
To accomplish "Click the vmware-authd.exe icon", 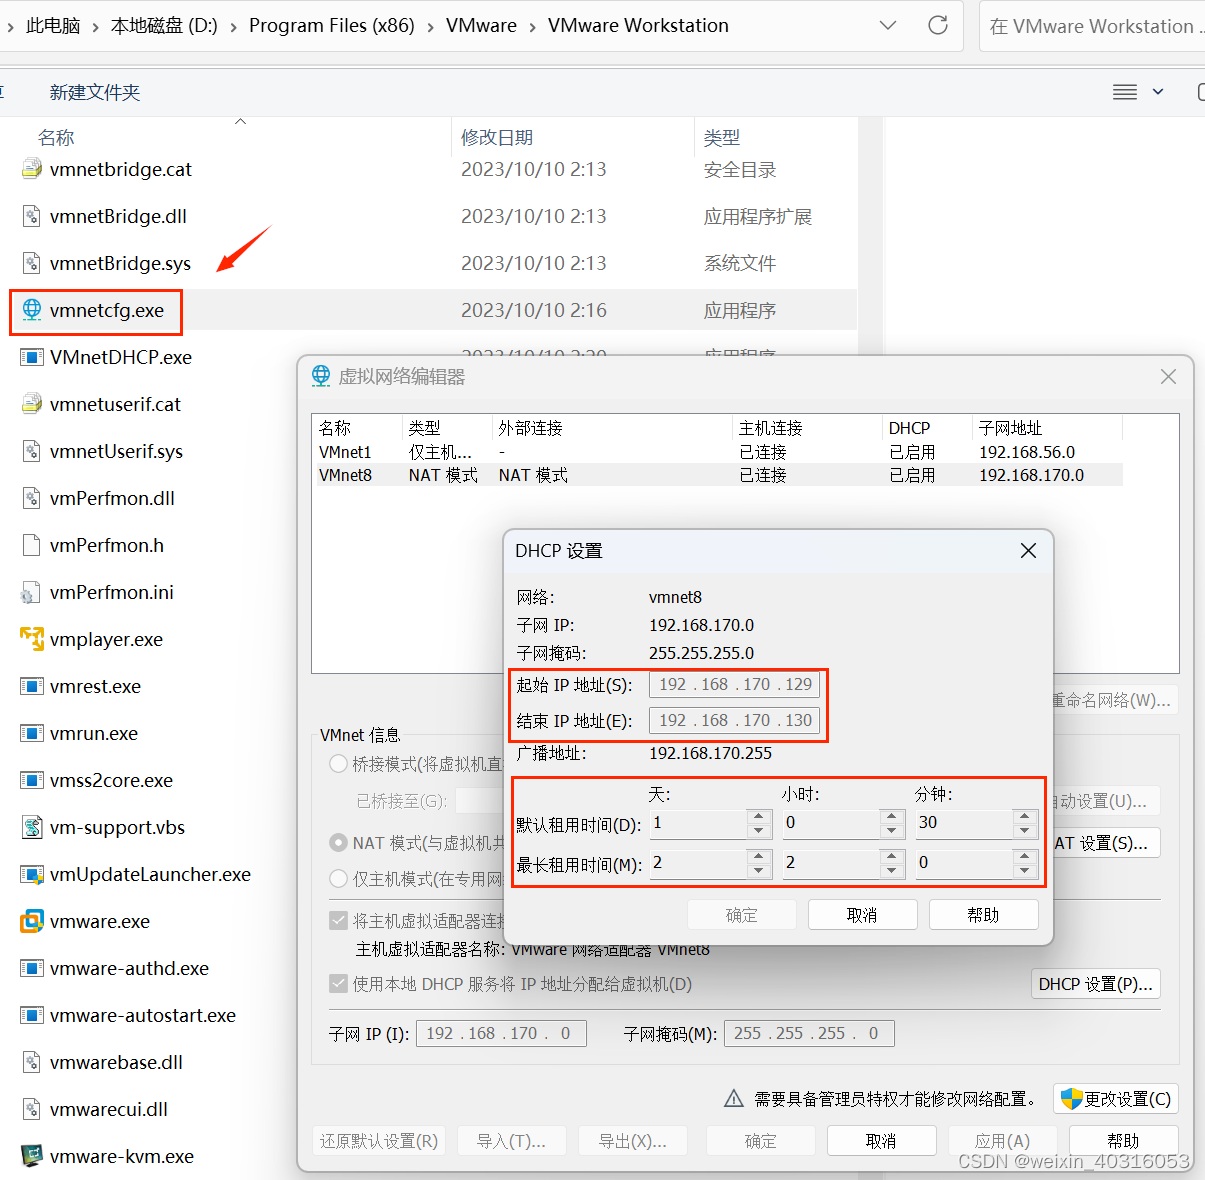I will pyautogui.click(x=32, y=968).
